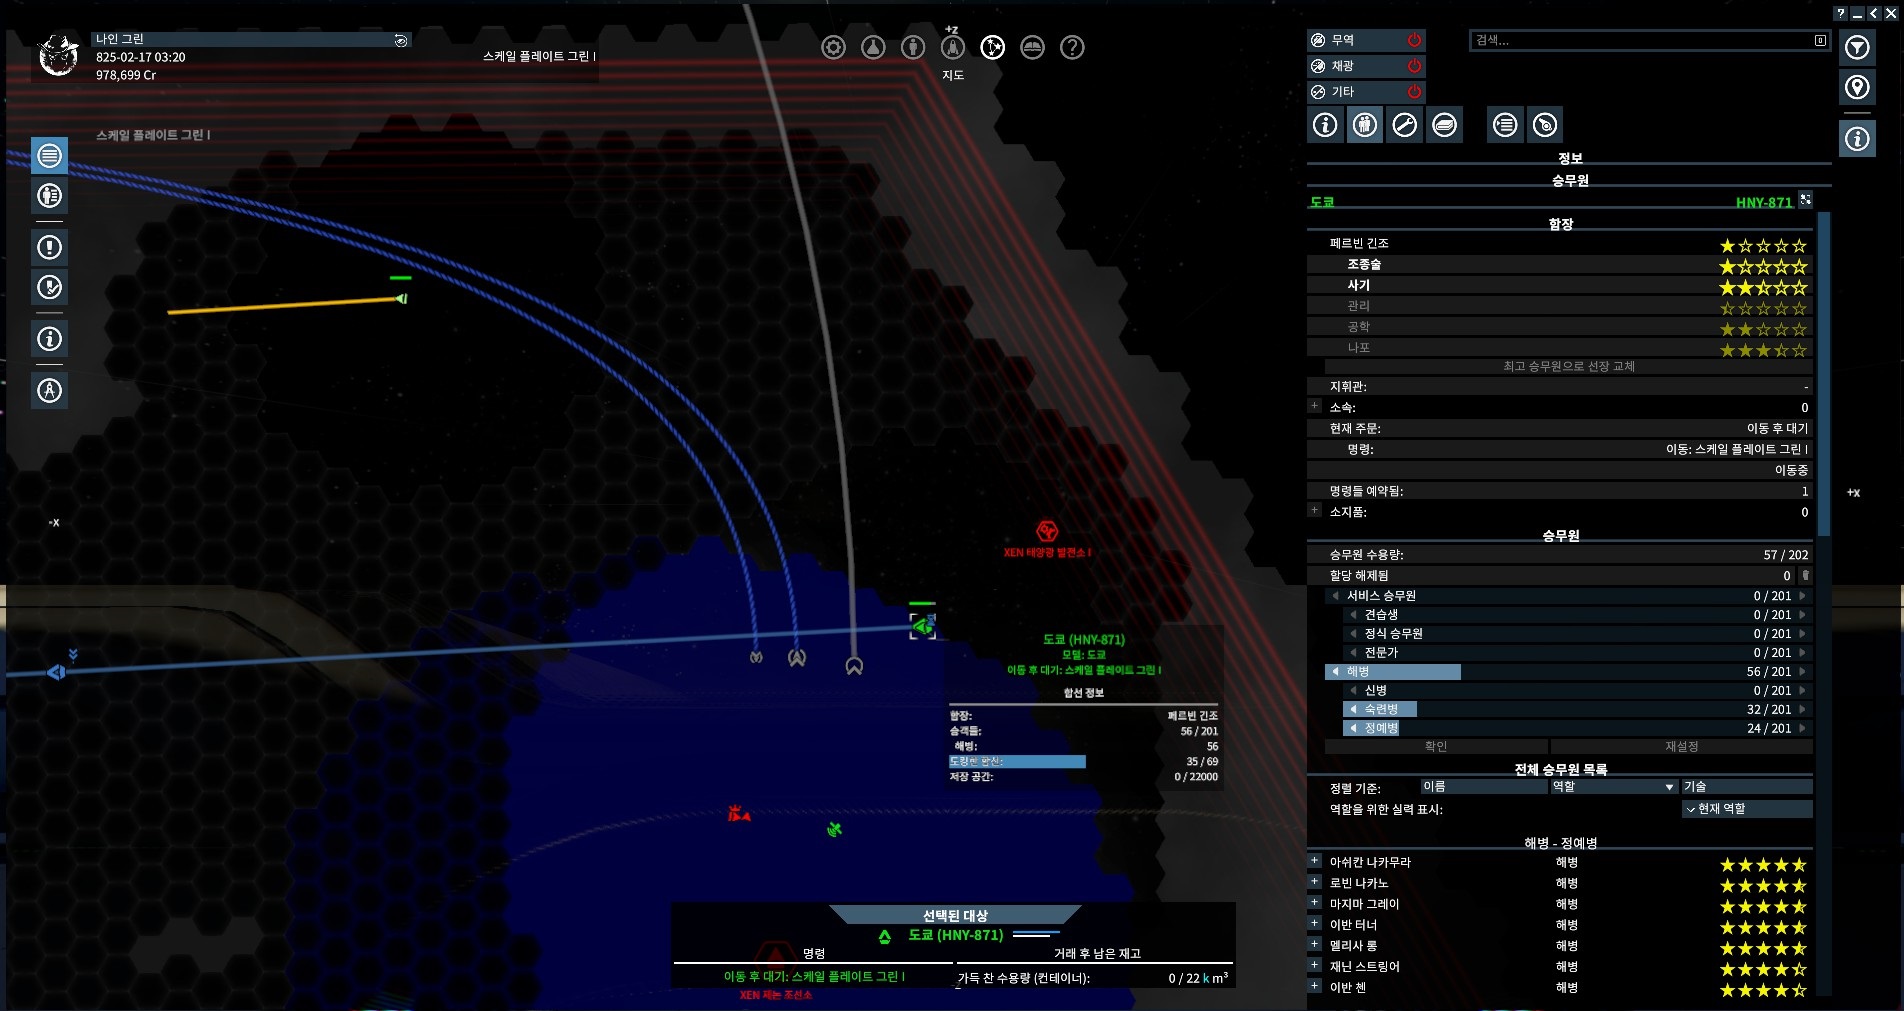Toggle the 기타 filter power button

click(1414, 92)
